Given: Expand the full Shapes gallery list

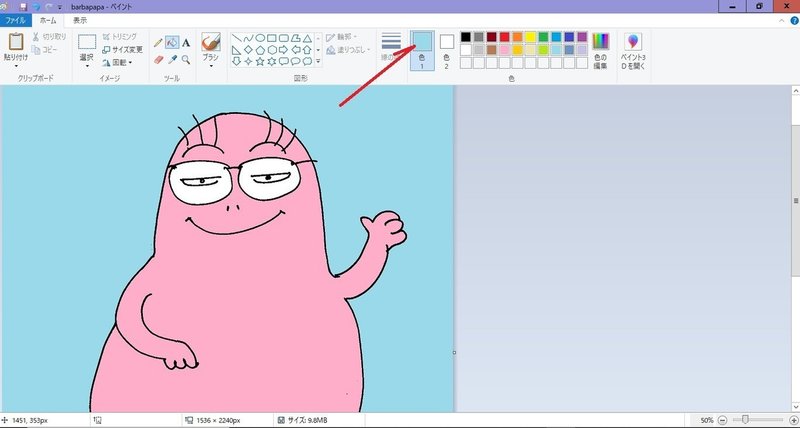Looking at the screenshot, I should click(318, 61).
